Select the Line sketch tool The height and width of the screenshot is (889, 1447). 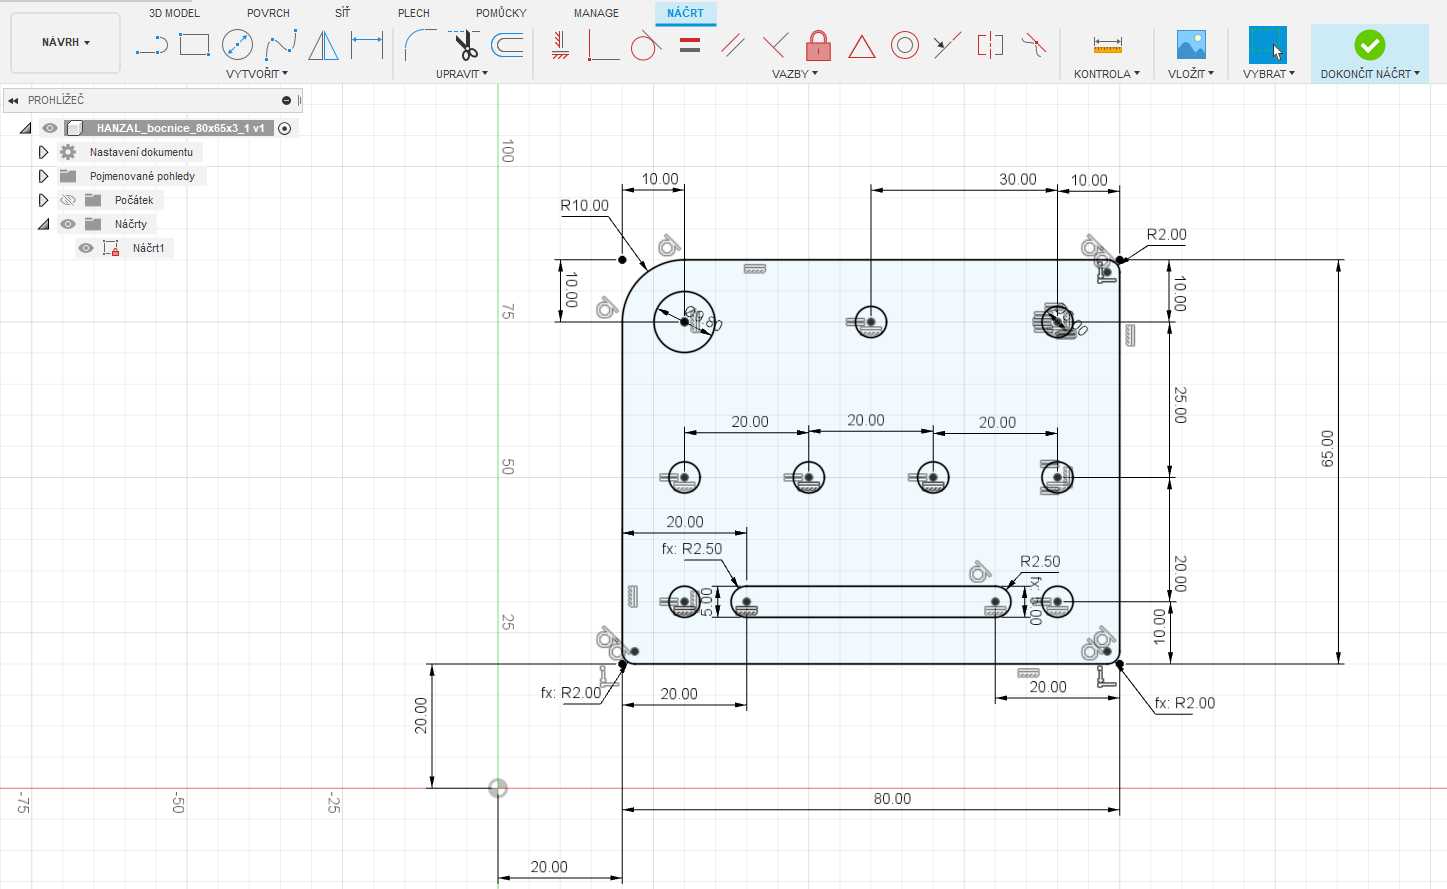pos(151,45)
